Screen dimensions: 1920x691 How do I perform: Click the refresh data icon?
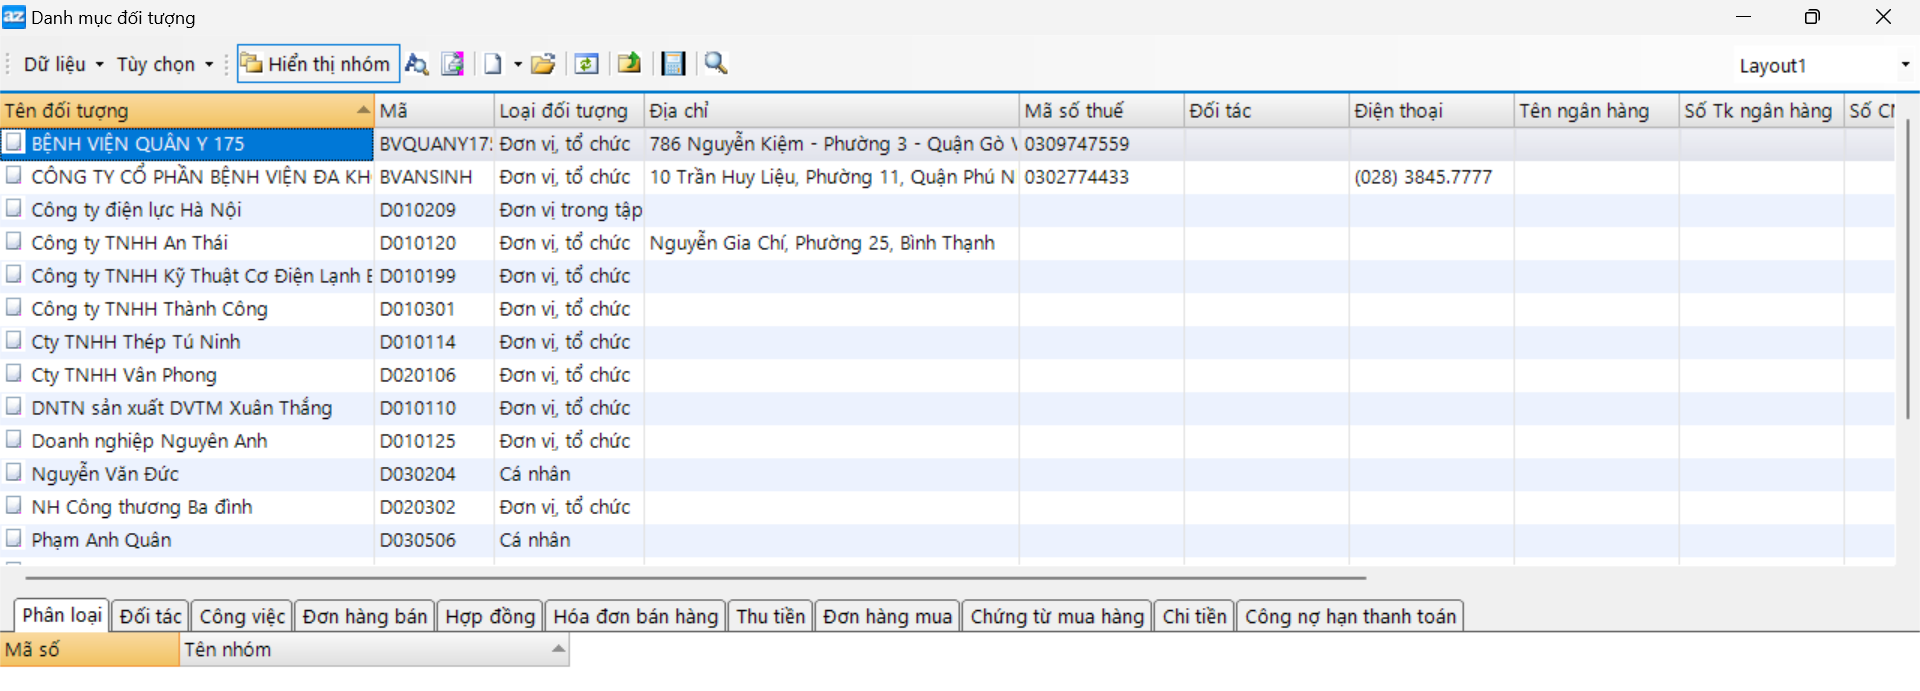click(587, 64)
